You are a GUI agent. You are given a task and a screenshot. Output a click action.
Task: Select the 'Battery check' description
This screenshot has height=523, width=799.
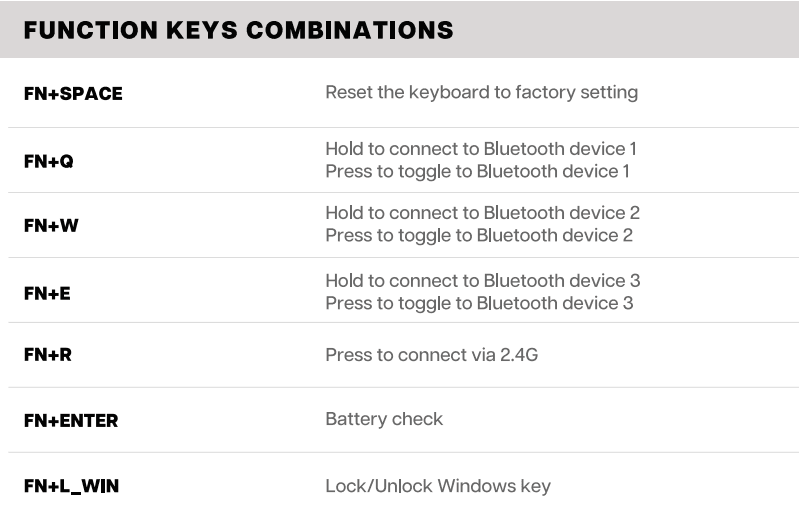384,419
